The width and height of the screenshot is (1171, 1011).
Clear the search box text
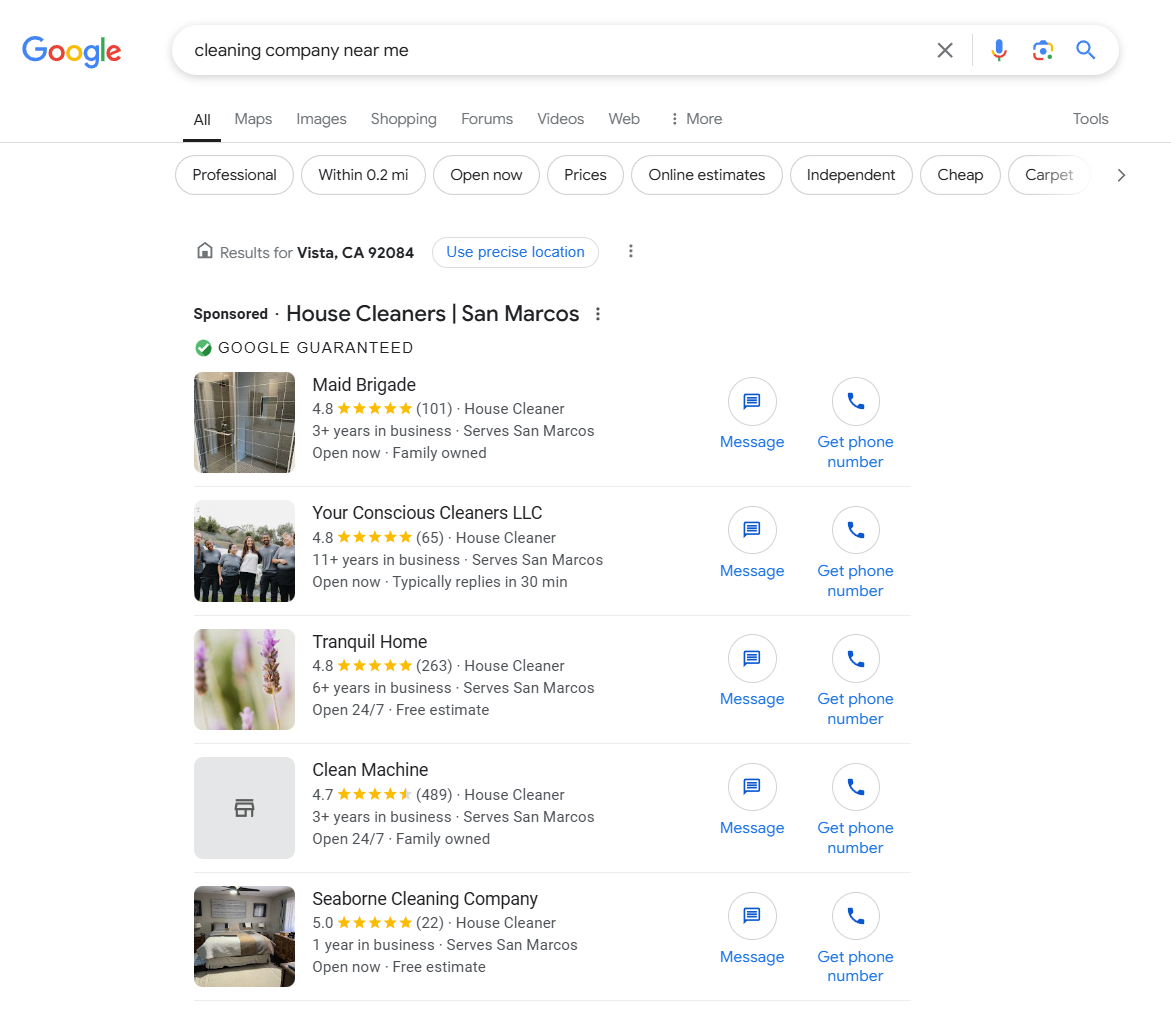click(944, 50)
